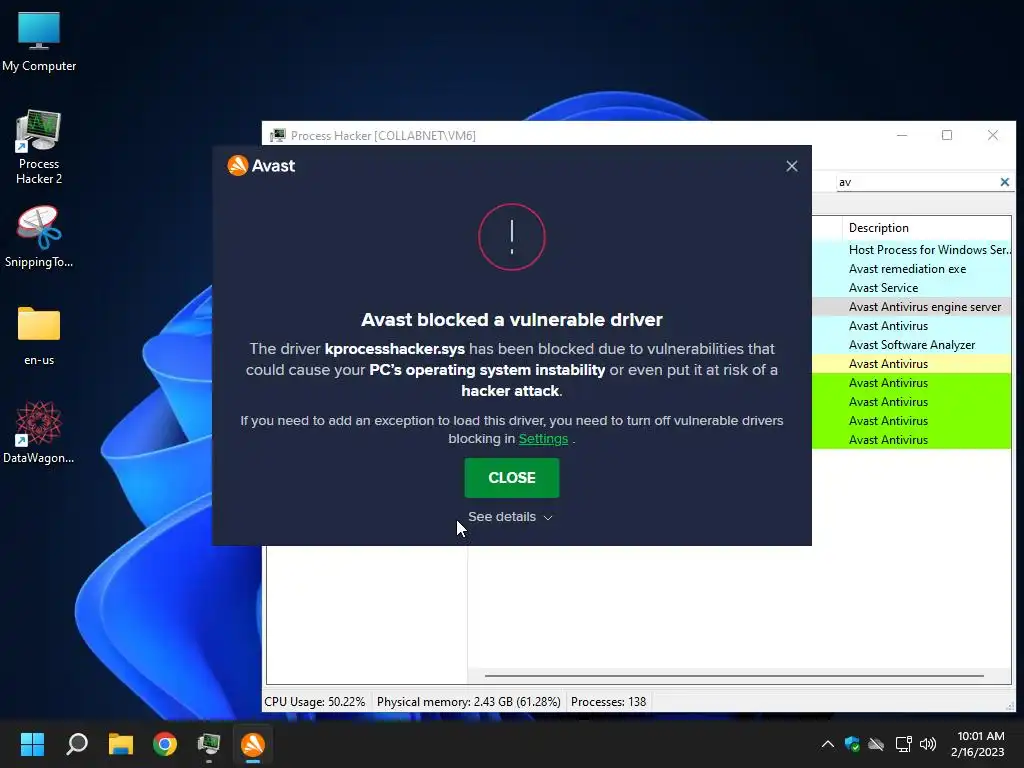Click the Process Hacker title bar icon

click(x=278, y=135)
